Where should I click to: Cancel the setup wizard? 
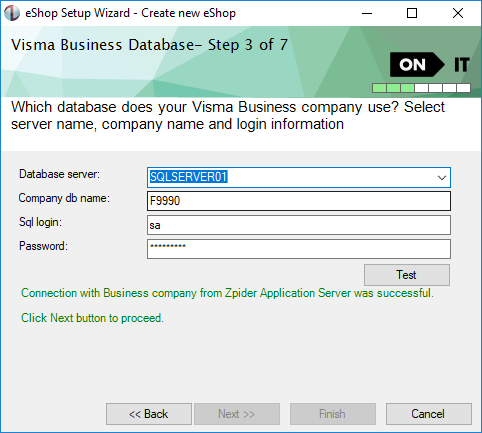pyautogui.click(x=429, y=414)
